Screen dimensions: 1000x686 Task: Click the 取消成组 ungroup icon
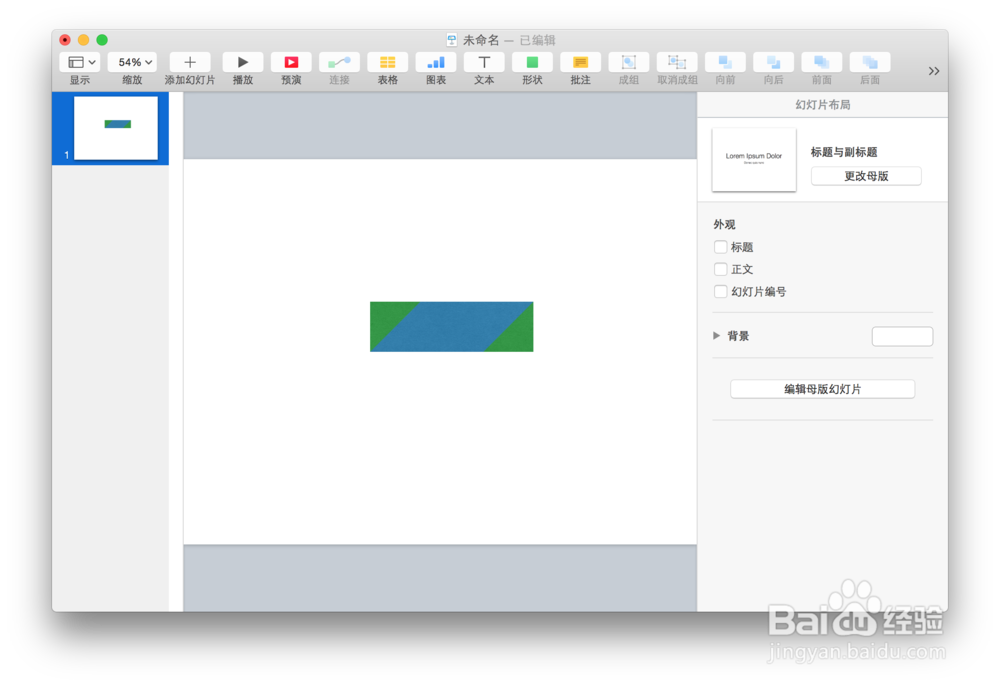pos(677,62)
